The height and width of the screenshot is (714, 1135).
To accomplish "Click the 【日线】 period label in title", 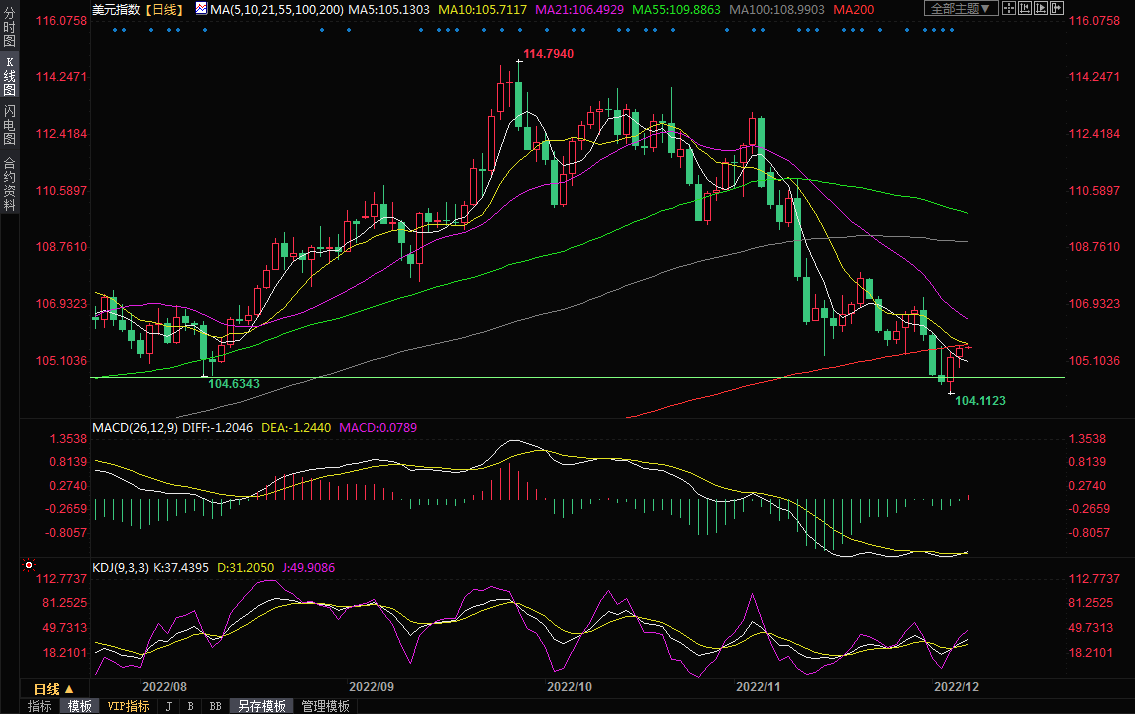I will (163, 9).
